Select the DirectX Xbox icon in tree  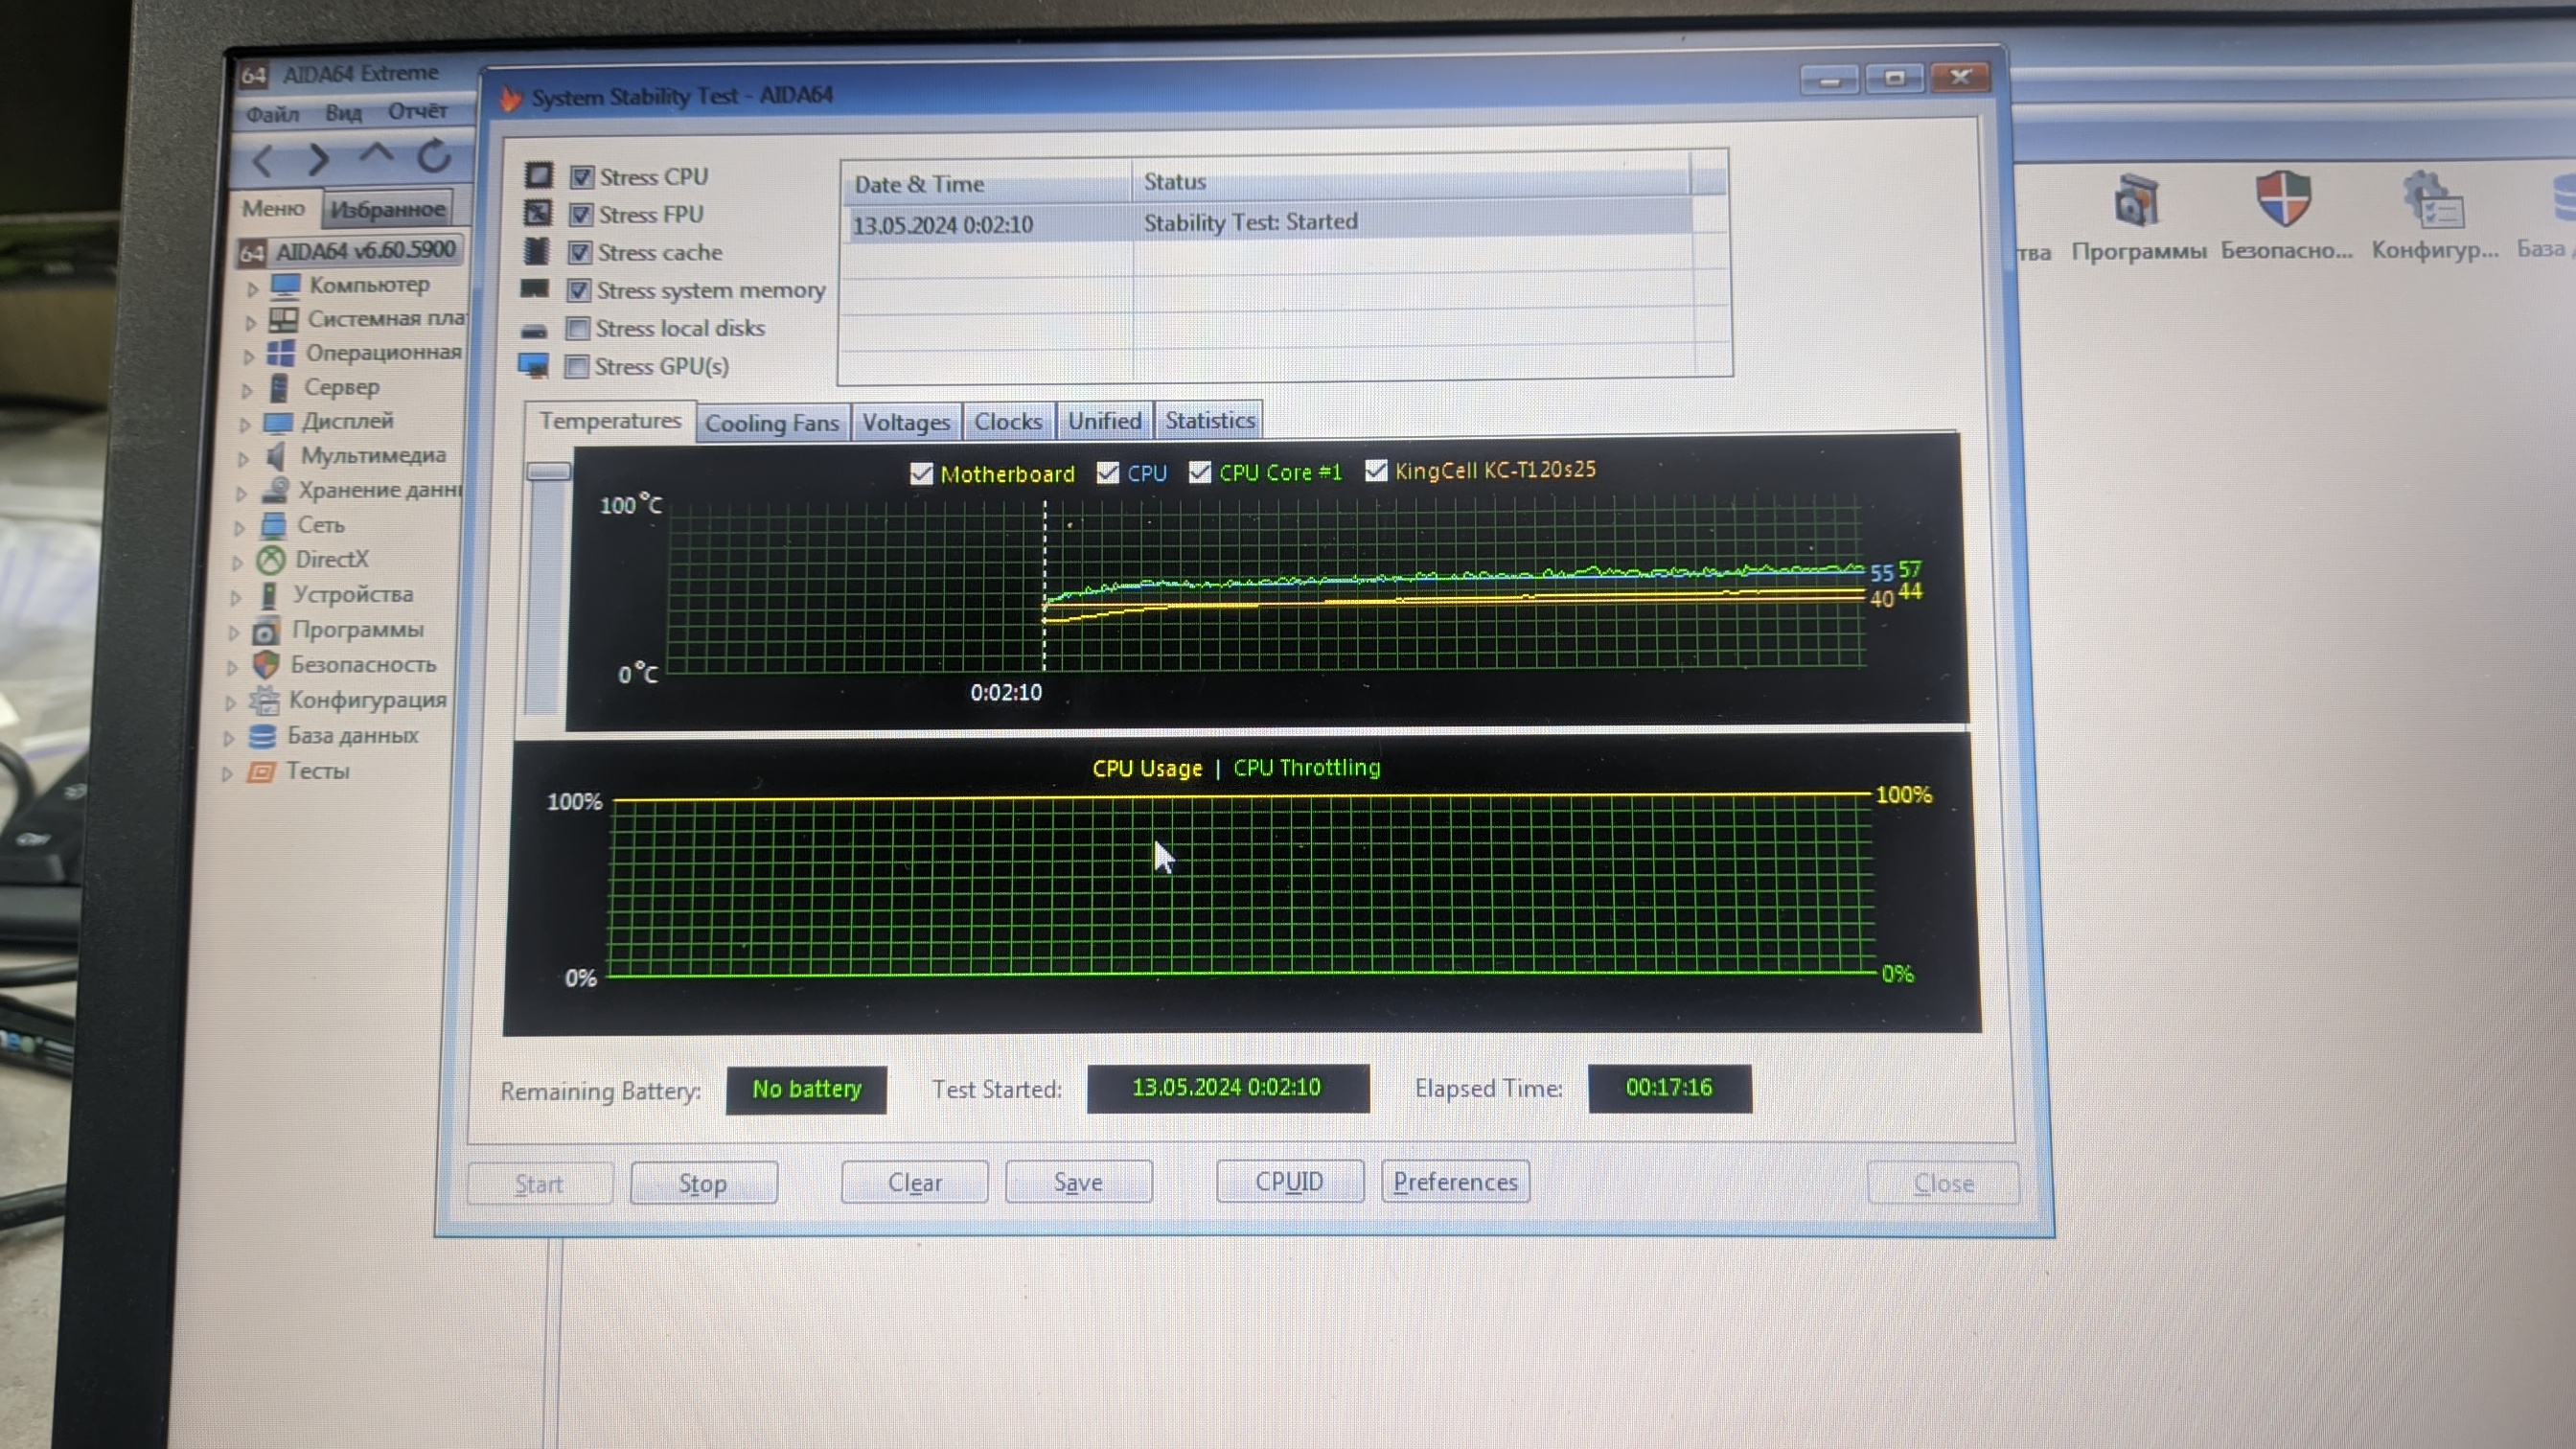[271, 560]
